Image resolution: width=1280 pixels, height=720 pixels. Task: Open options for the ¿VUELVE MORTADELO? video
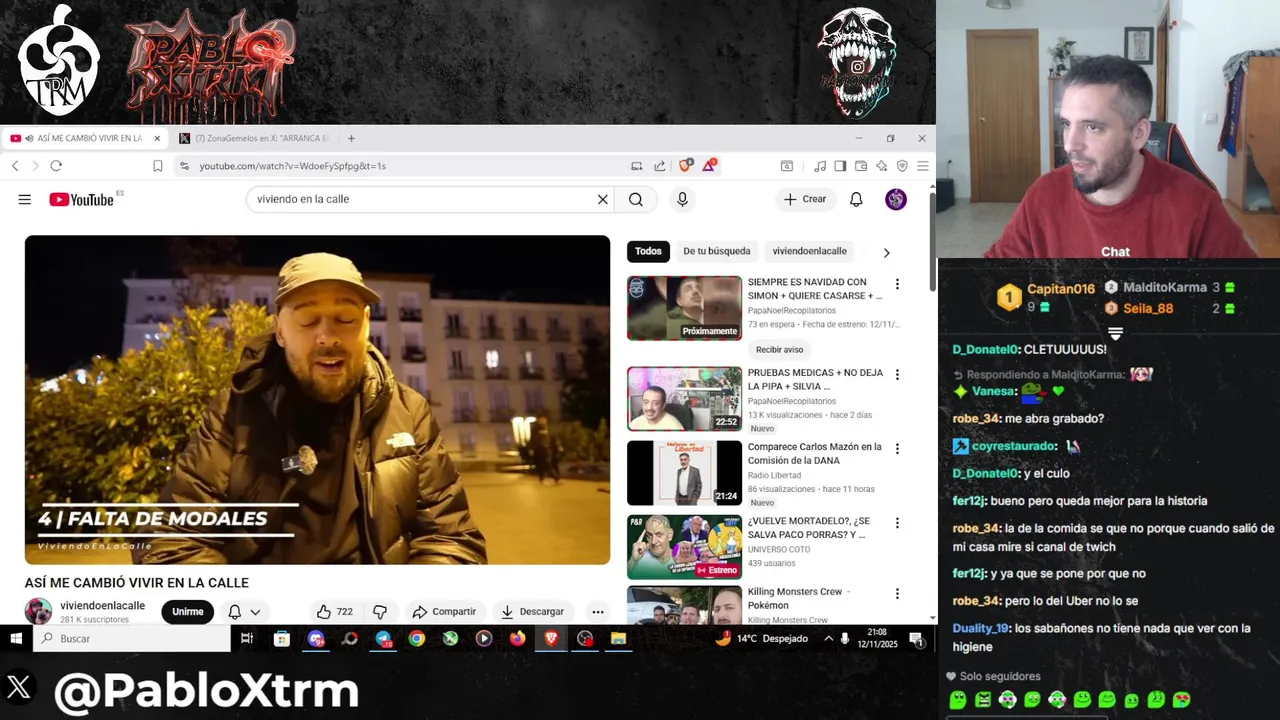[897, 523]
